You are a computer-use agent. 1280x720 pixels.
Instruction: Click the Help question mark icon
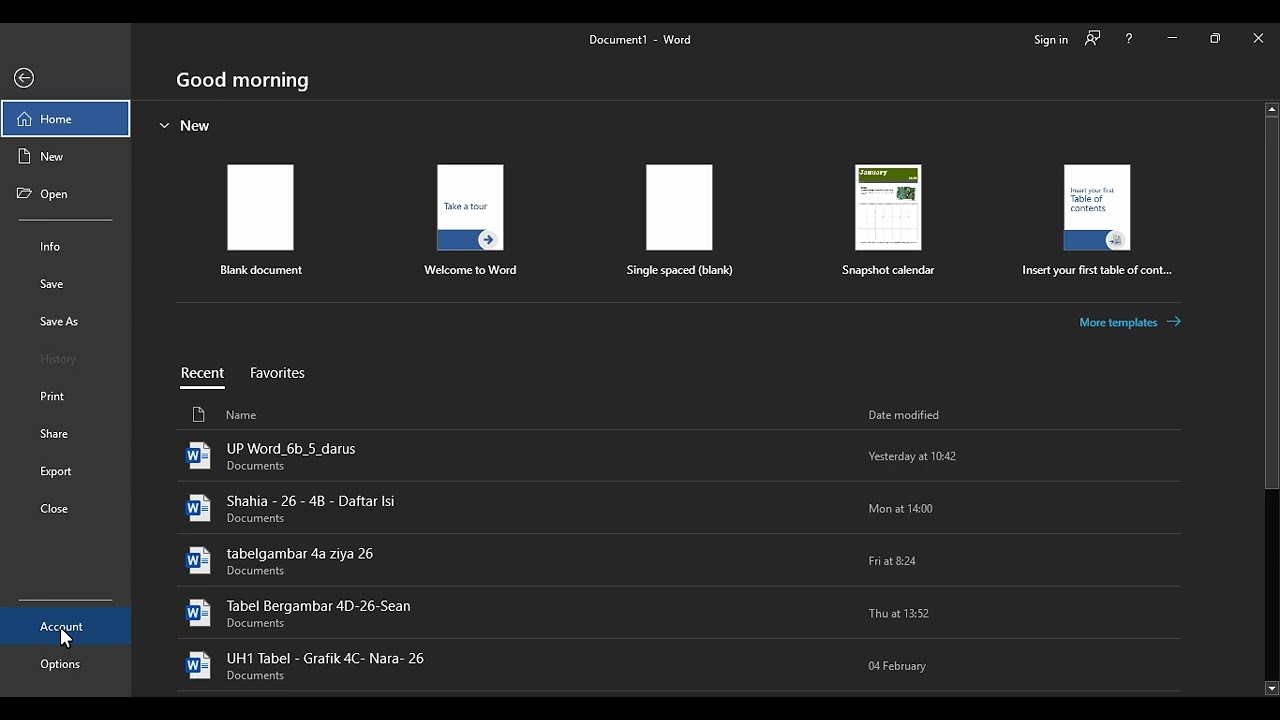click(x=1129, y=39)
